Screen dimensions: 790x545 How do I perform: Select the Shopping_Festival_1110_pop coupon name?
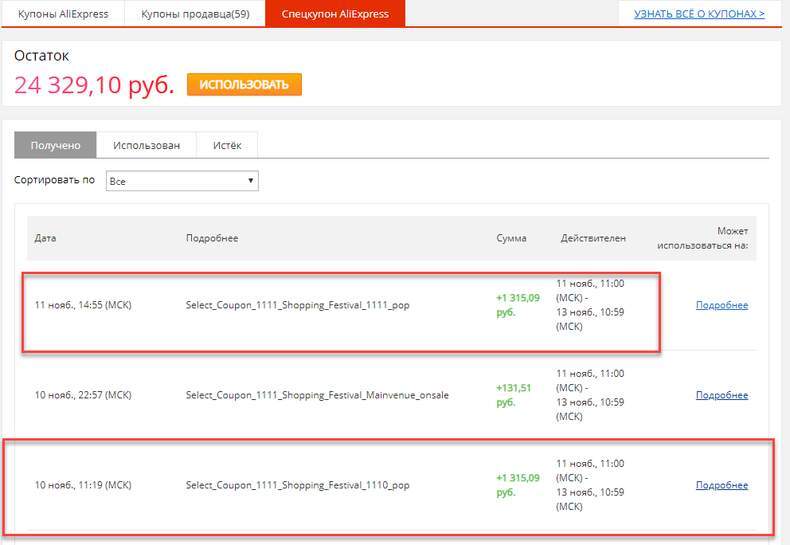(x=297, y=485)
